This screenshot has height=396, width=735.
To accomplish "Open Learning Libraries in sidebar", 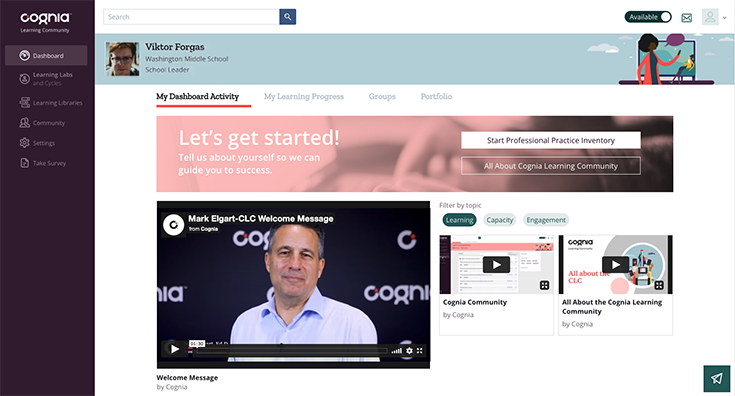I will (x=51, y=103).
